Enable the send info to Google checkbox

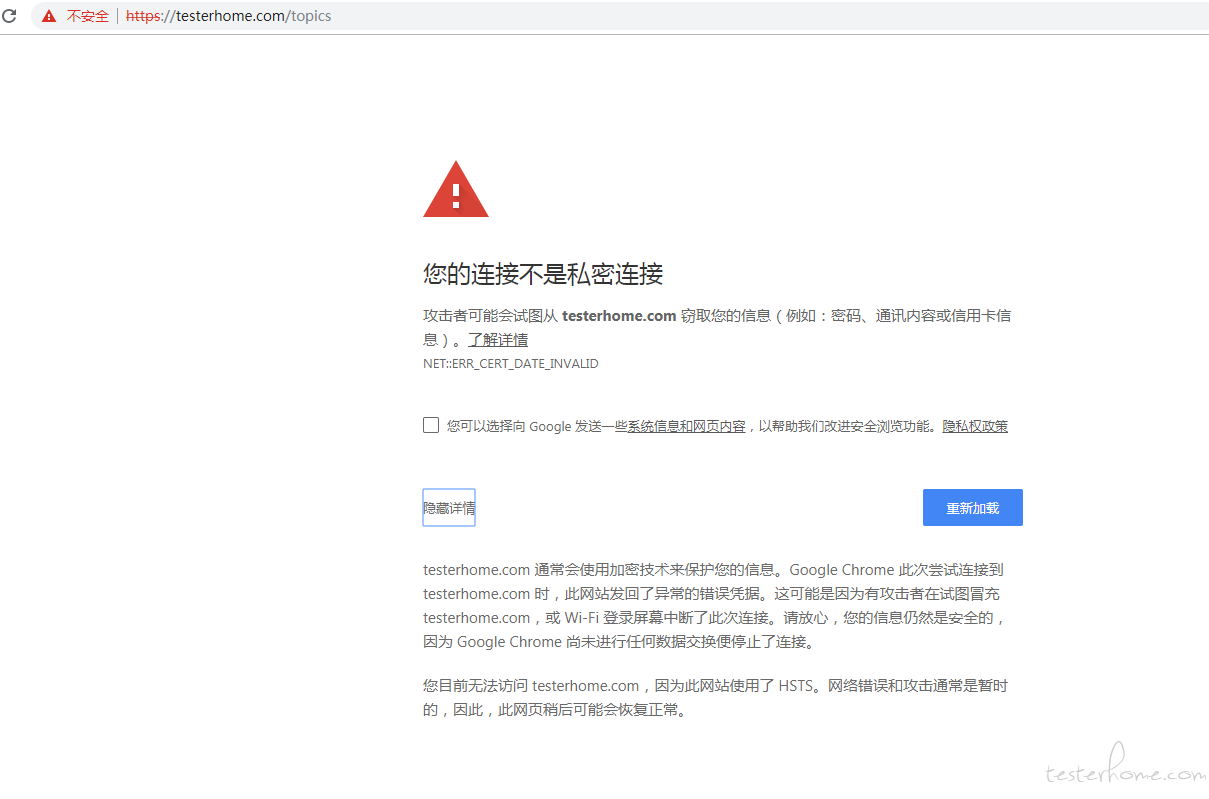point(431,425)
